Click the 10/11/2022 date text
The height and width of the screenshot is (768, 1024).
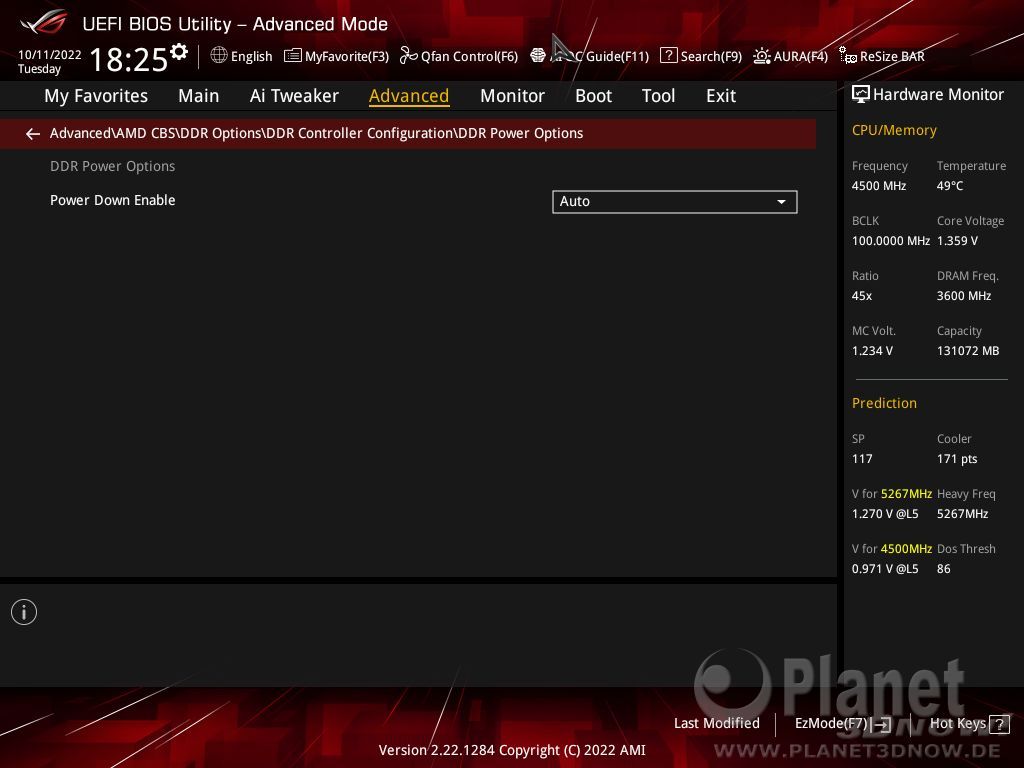(50, 55)
